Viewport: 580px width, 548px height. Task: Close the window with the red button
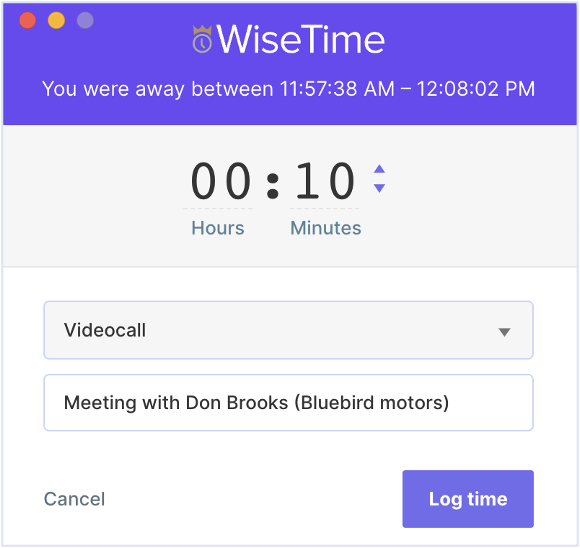tap(27, 20)
